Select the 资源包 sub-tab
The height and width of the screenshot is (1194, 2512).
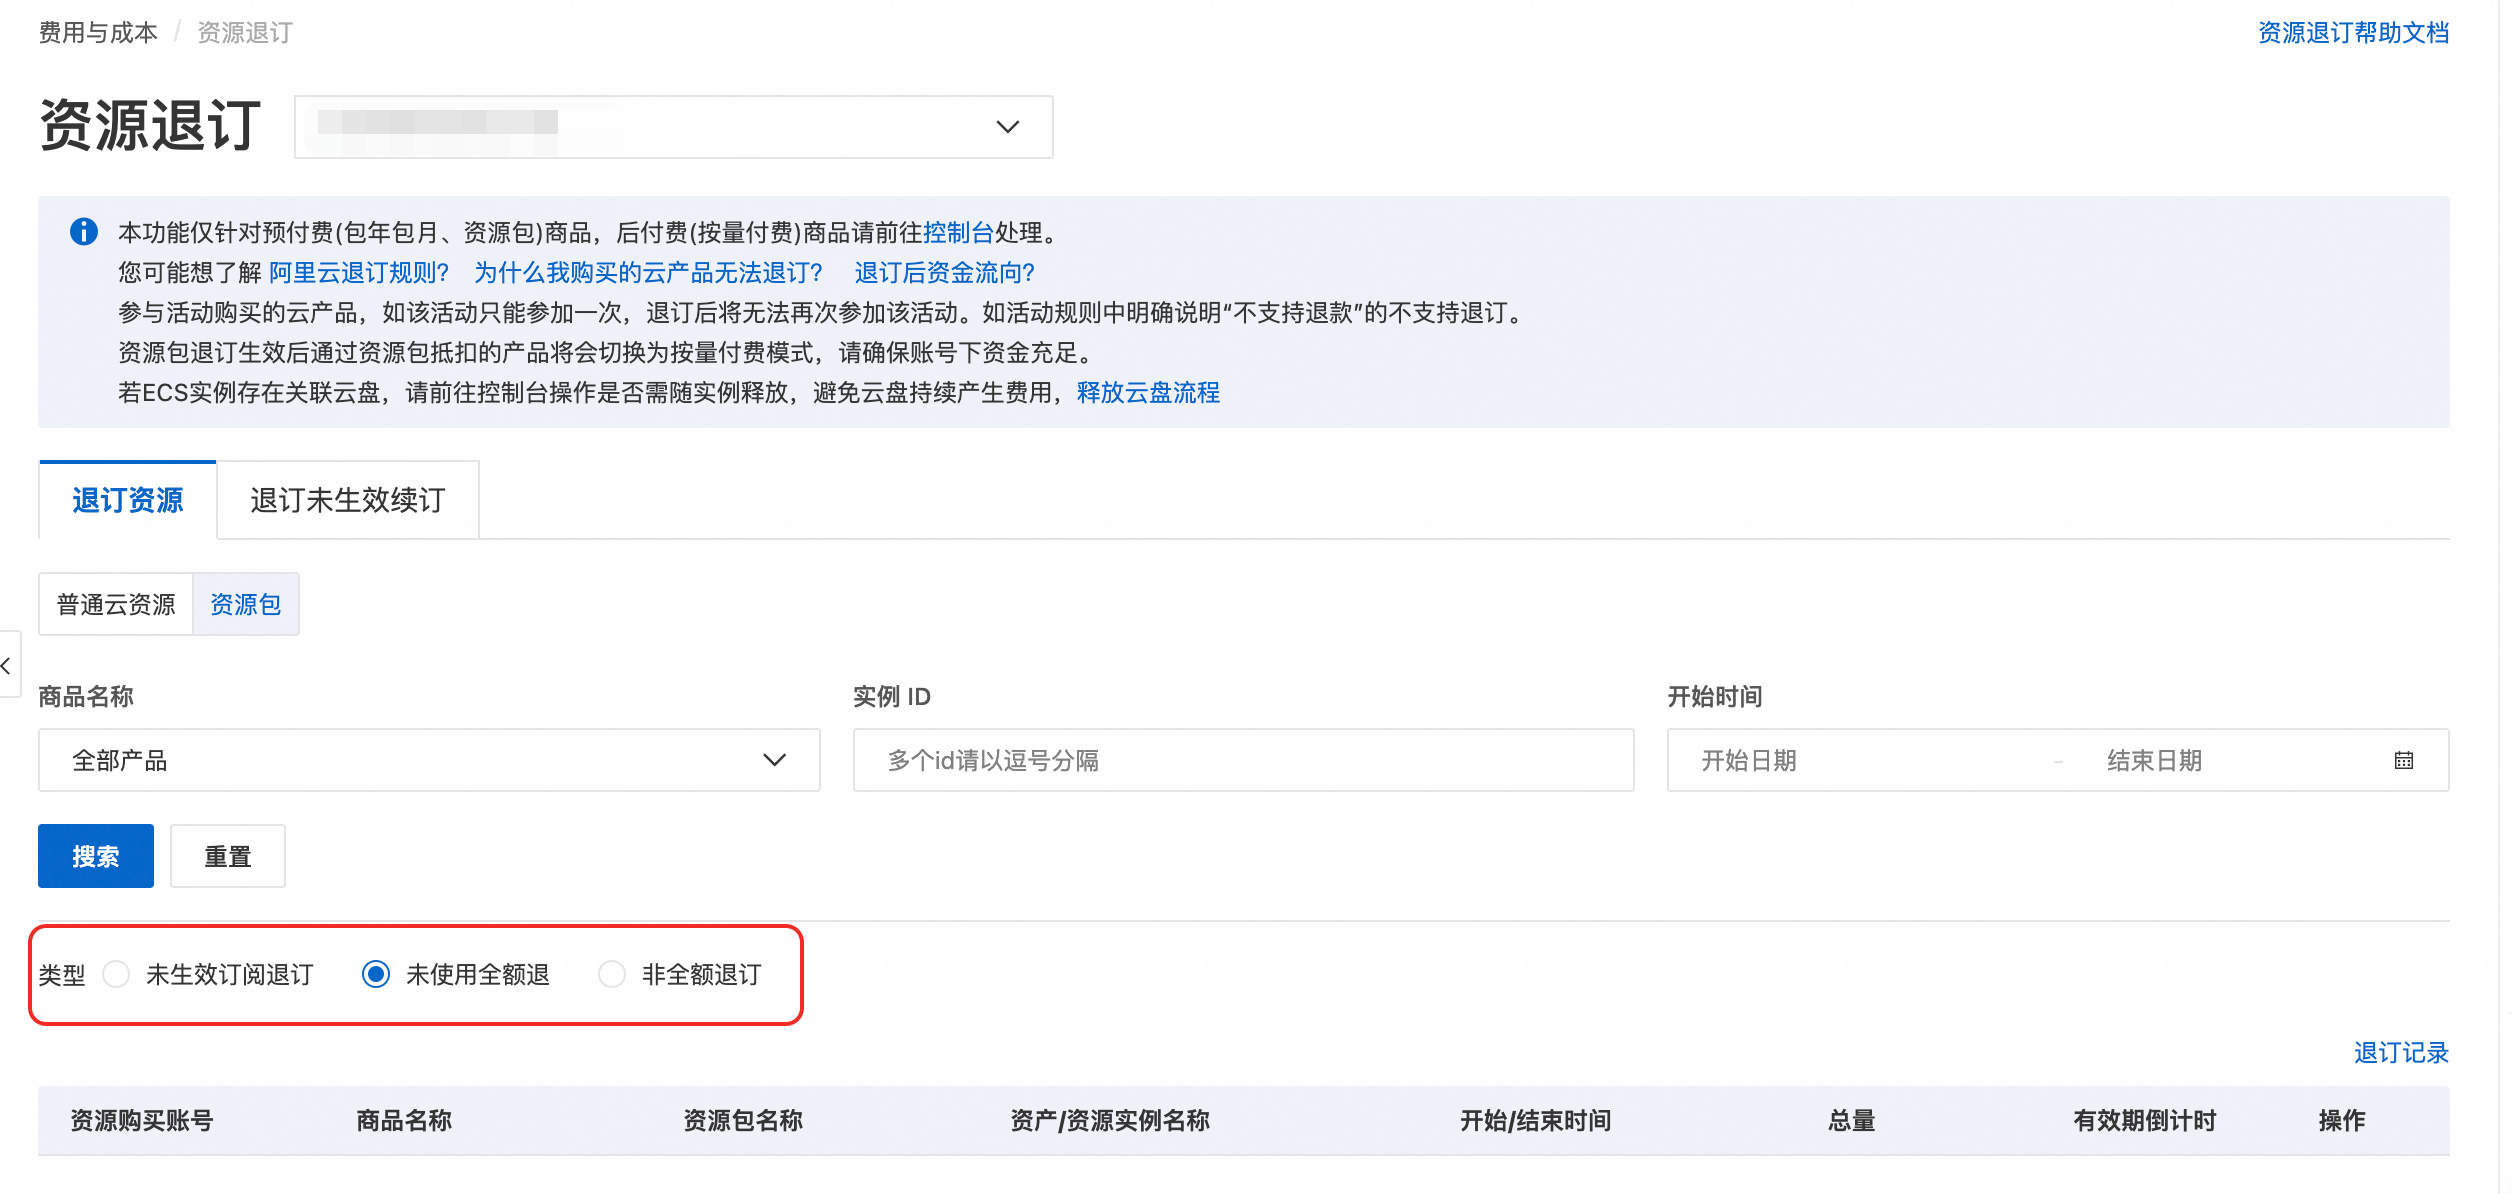point(245,604)
